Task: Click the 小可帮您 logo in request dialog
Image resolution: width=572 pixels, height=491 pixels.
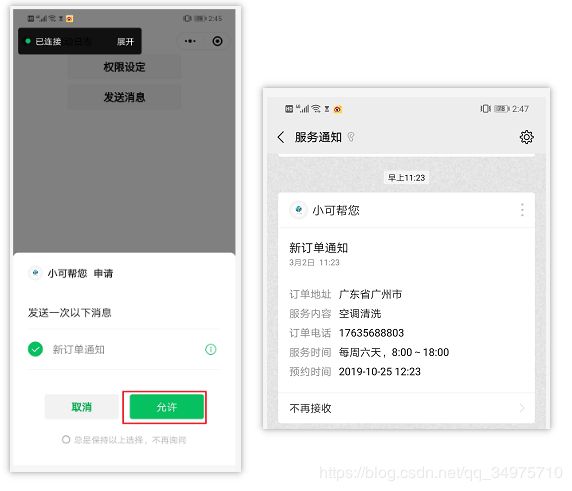Action: (35, 272)
